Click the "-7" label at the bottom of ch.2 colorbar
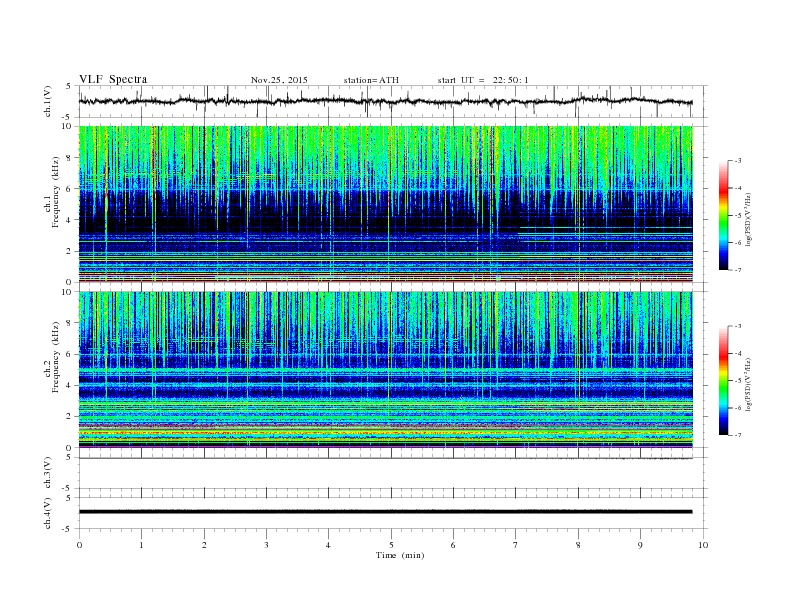 pos(738,435)
